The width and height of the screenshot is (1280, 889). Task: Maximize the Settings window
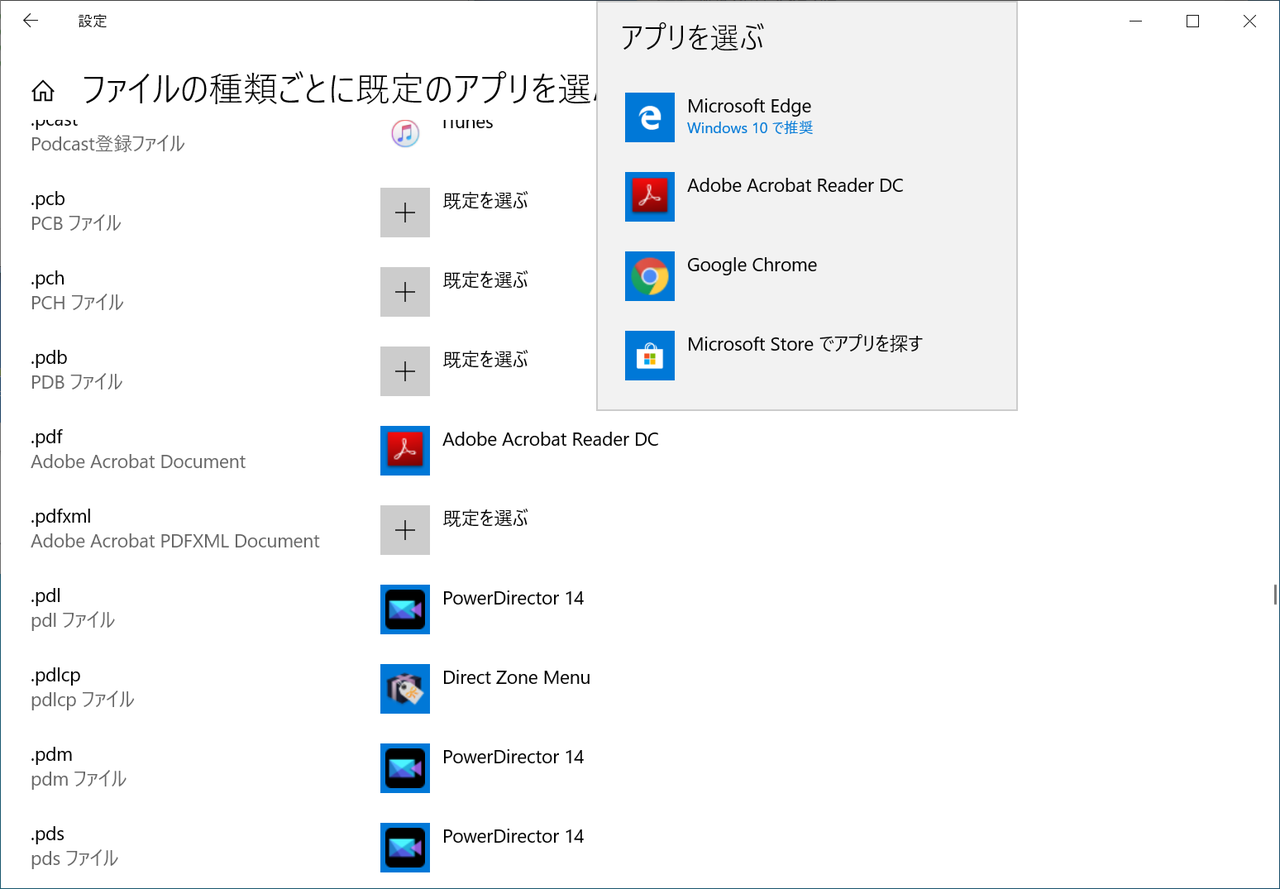[x=1192, y=21]
